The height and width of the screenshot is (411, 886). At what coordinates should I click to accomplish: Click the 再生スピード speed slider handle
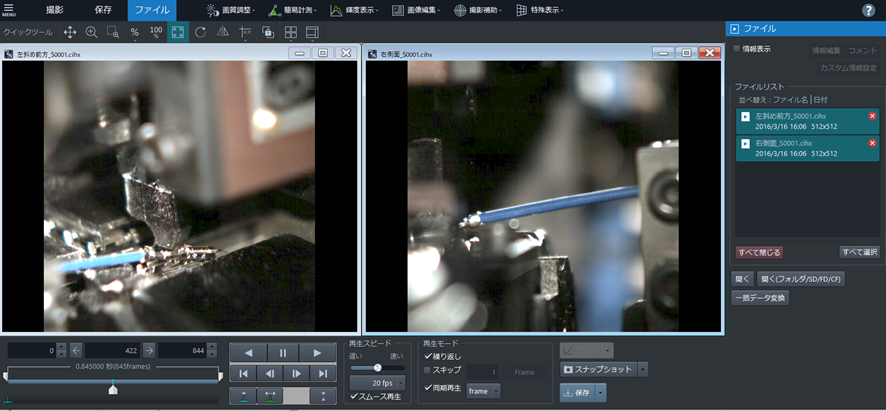tap(377, 367)
